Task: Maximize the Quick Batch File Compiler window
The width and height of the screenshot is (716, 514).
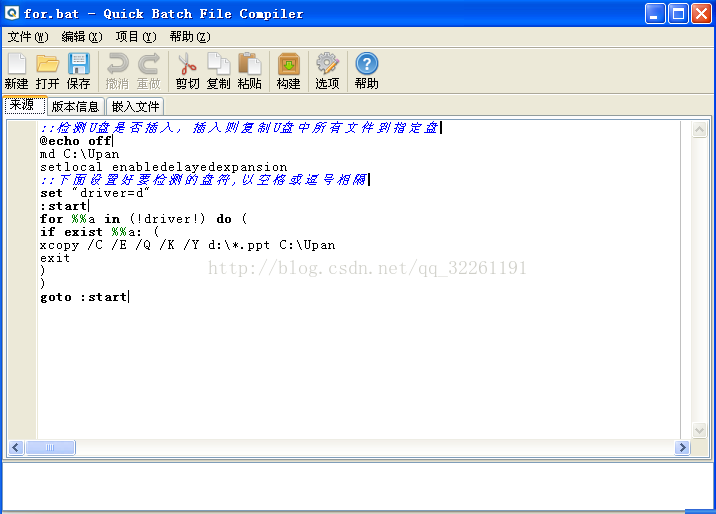Action: [678, 14]
